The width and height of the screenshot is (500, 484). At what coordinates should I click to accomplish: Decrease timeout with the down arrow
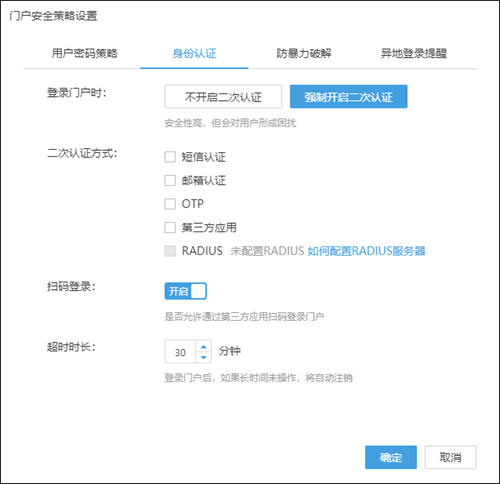(x=203, y=357)
